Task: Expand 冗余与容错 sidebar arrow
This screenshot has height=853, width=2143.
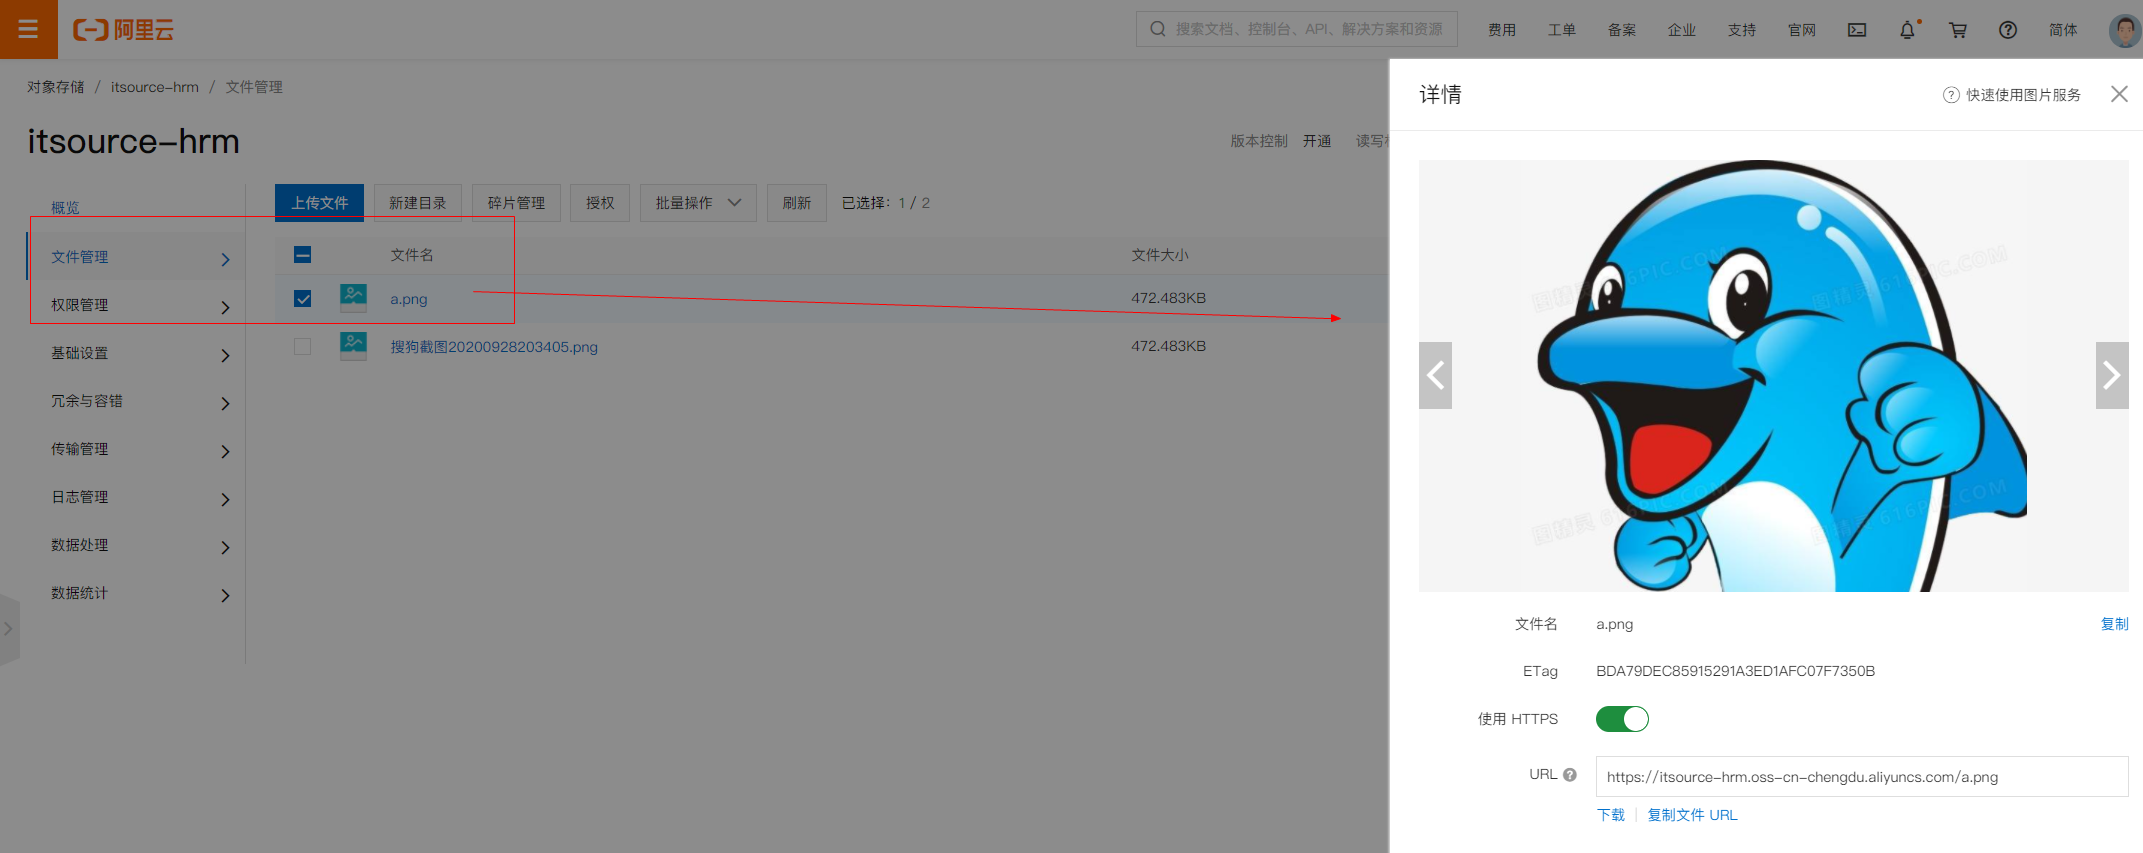Action: 225,403
